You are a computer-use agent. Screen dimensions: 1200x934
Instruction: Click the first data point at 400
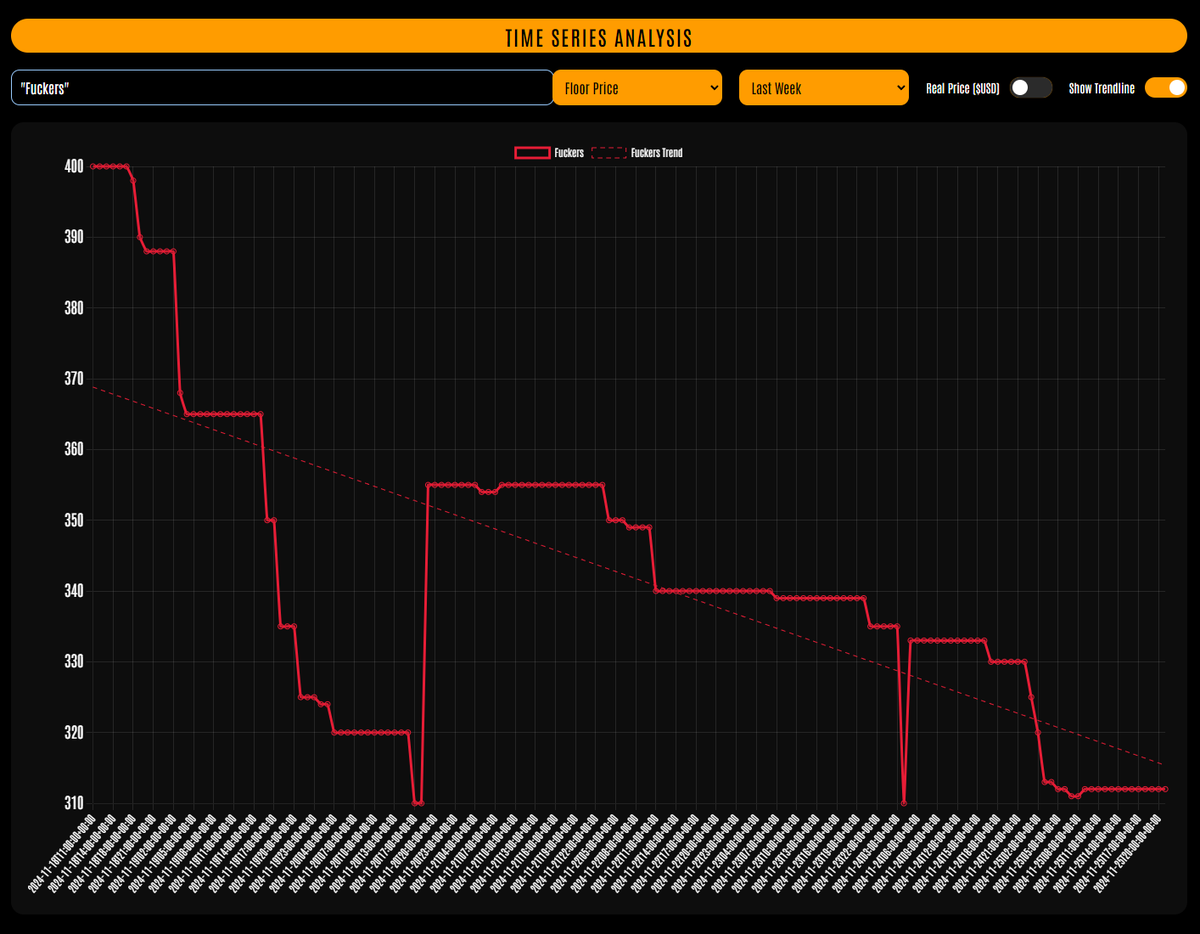pos(92,166)
